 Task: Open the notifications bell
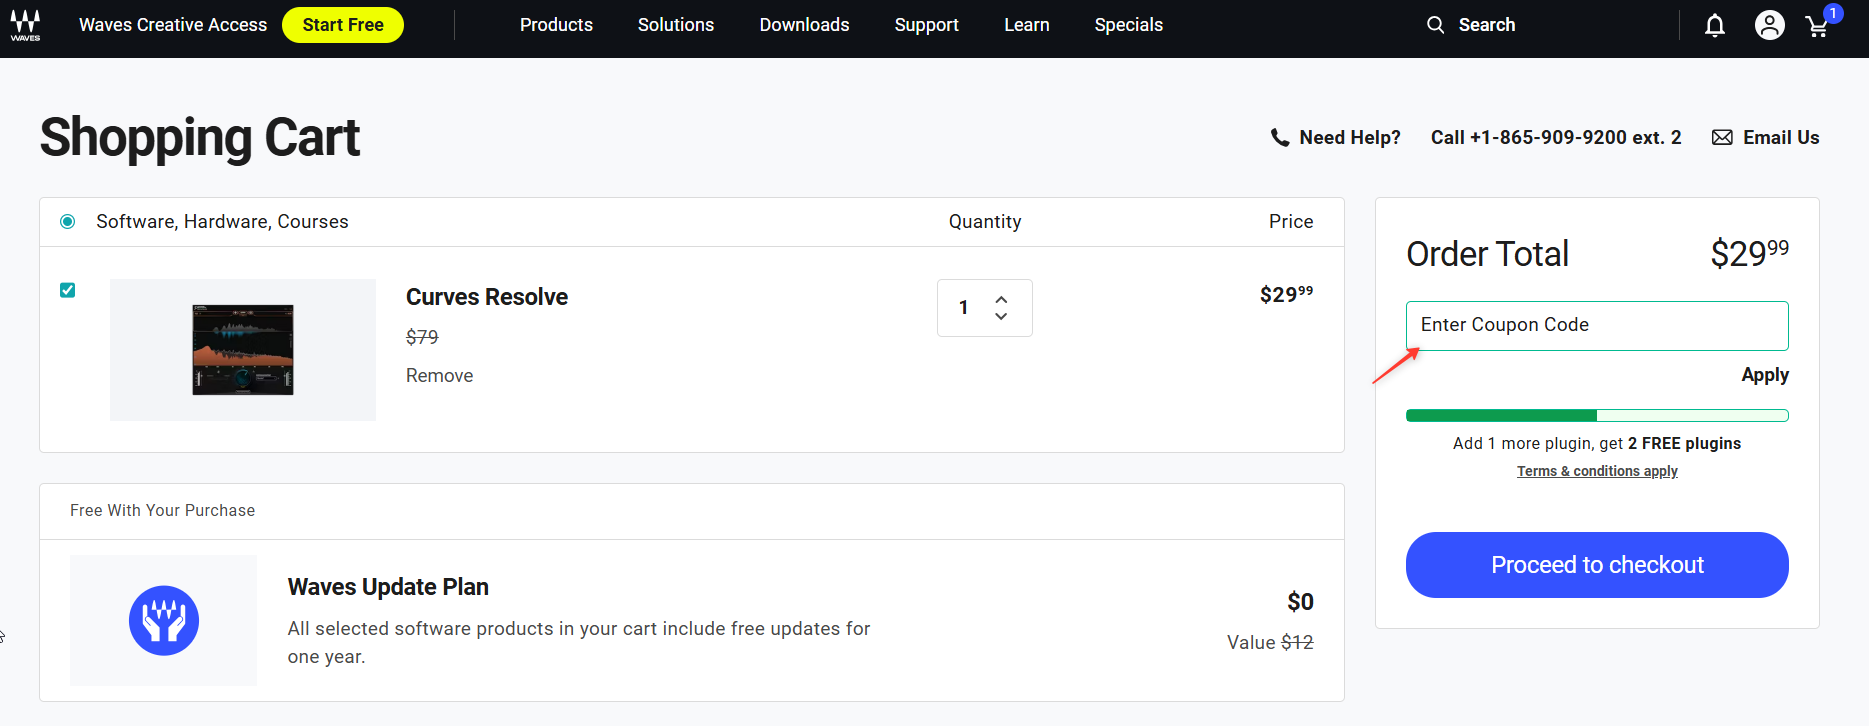(1714, 26)
